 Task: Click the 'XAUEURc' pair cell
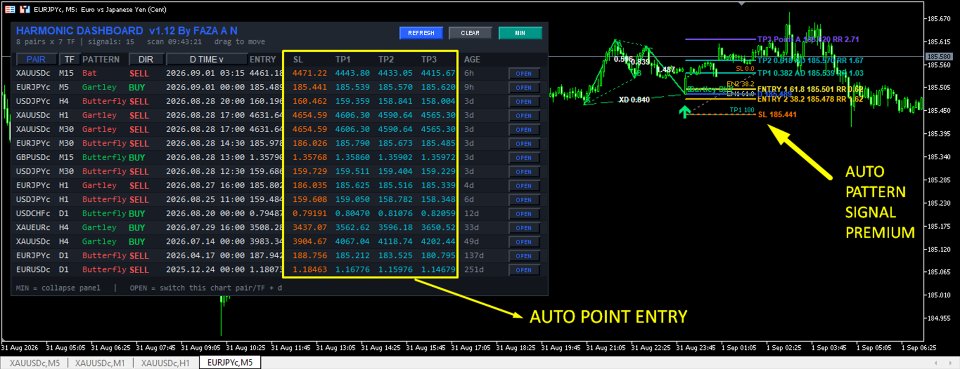tap(34, 228)
